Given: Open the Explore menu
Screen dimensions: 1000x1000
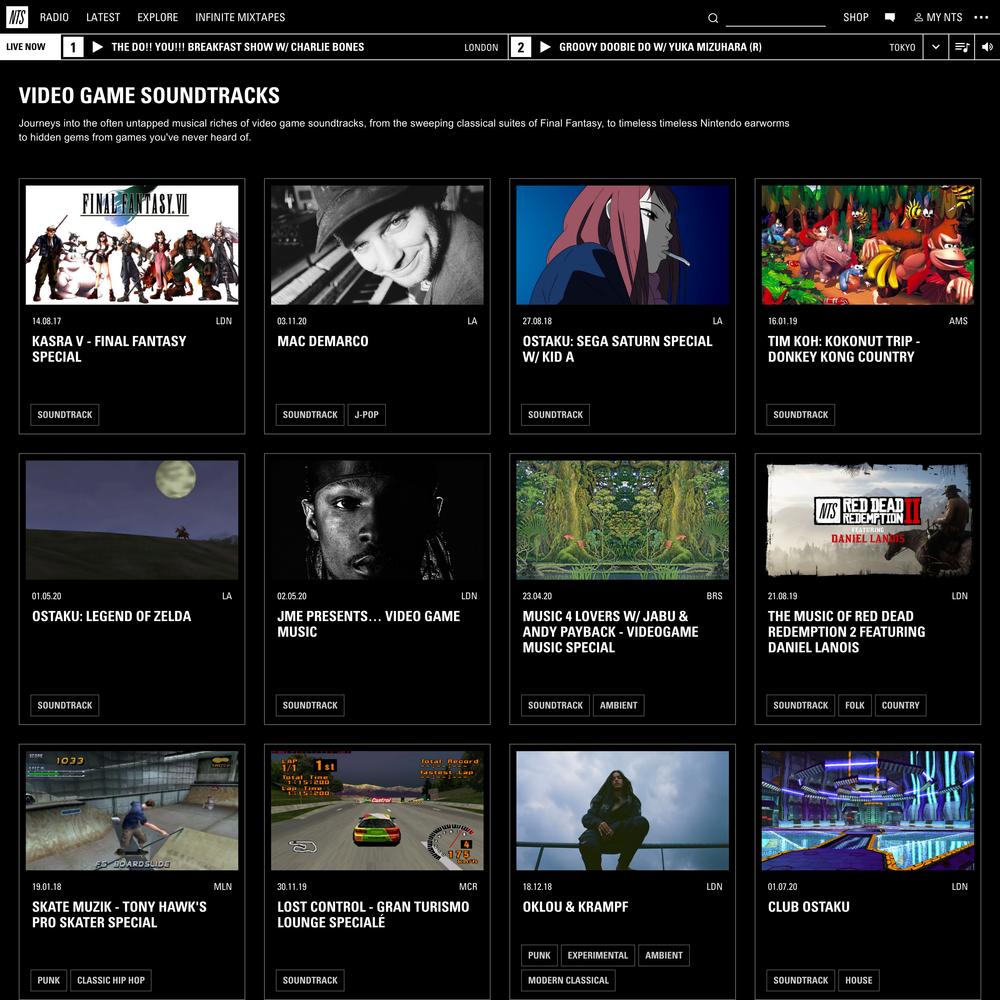Looking at the screenshot, I should click(158, 17).
